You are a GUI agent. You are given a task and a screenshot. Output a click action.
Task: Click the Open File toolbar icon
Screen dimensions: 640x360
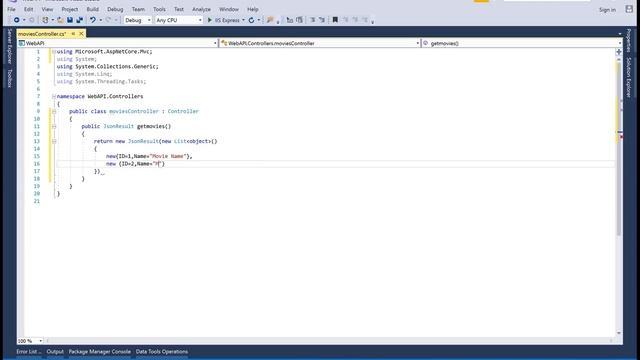click(60, 20)
